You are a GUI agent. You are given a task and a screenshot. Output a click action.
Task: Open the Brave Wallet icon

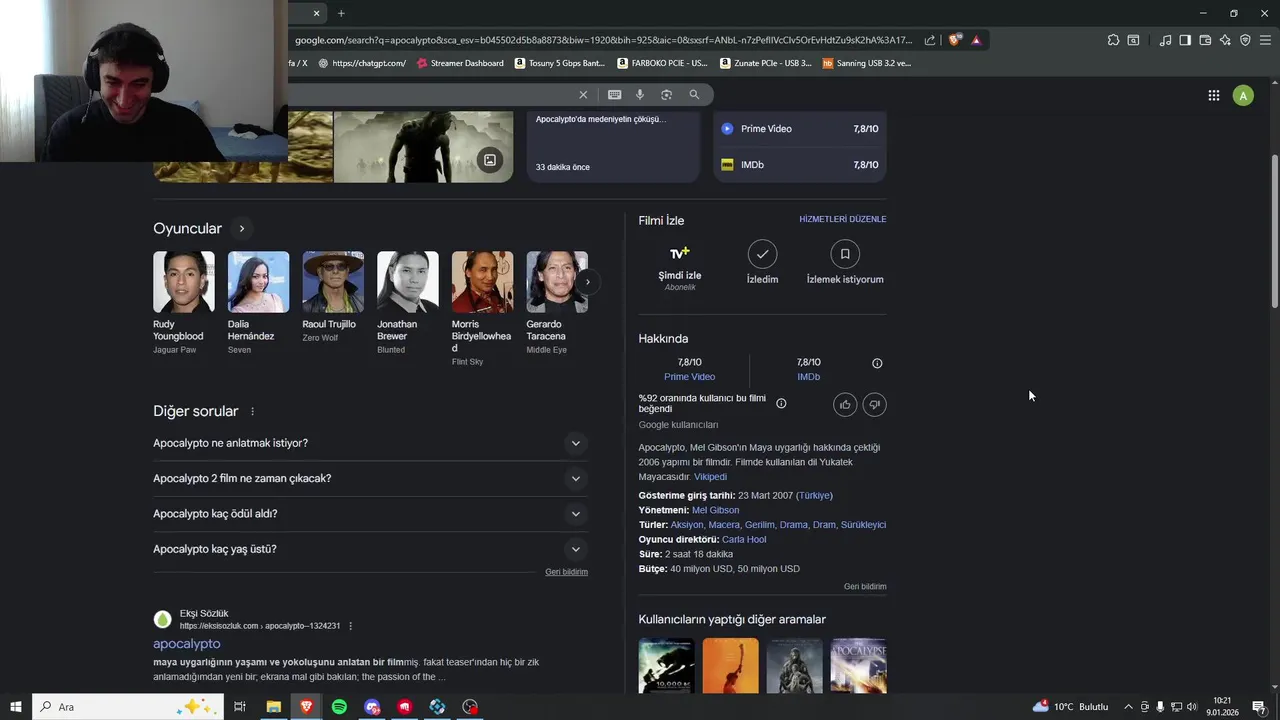(x=1205, y=40)
